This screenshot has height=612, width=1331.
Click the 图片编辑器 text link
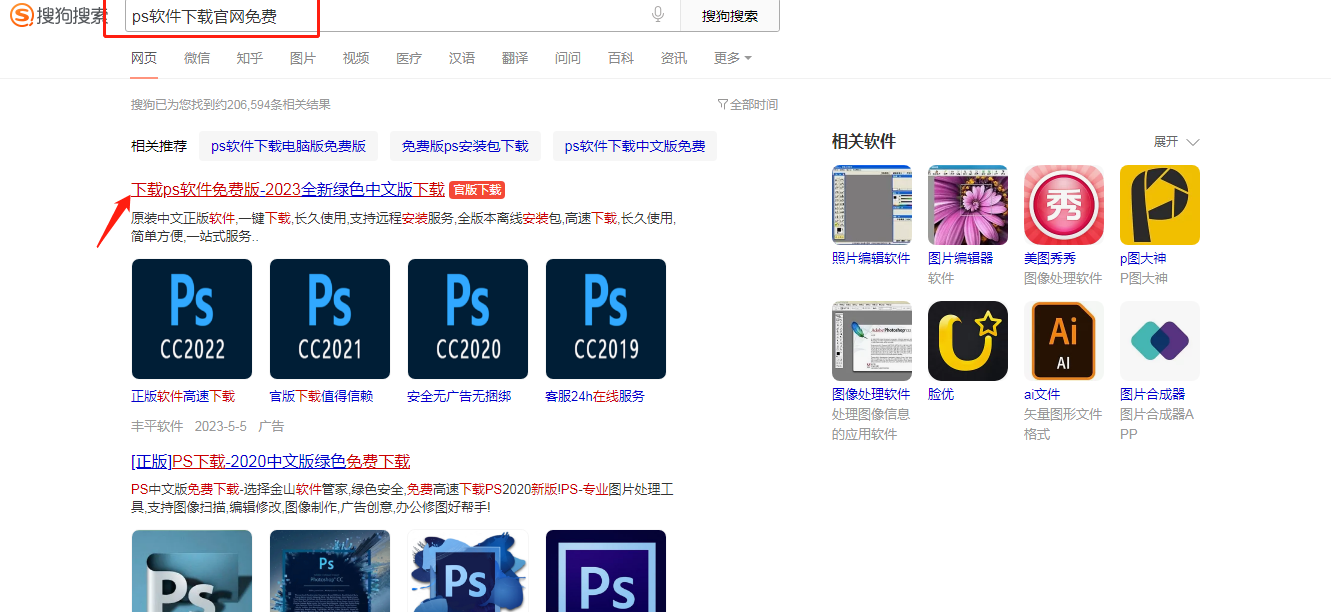point(961,258)
